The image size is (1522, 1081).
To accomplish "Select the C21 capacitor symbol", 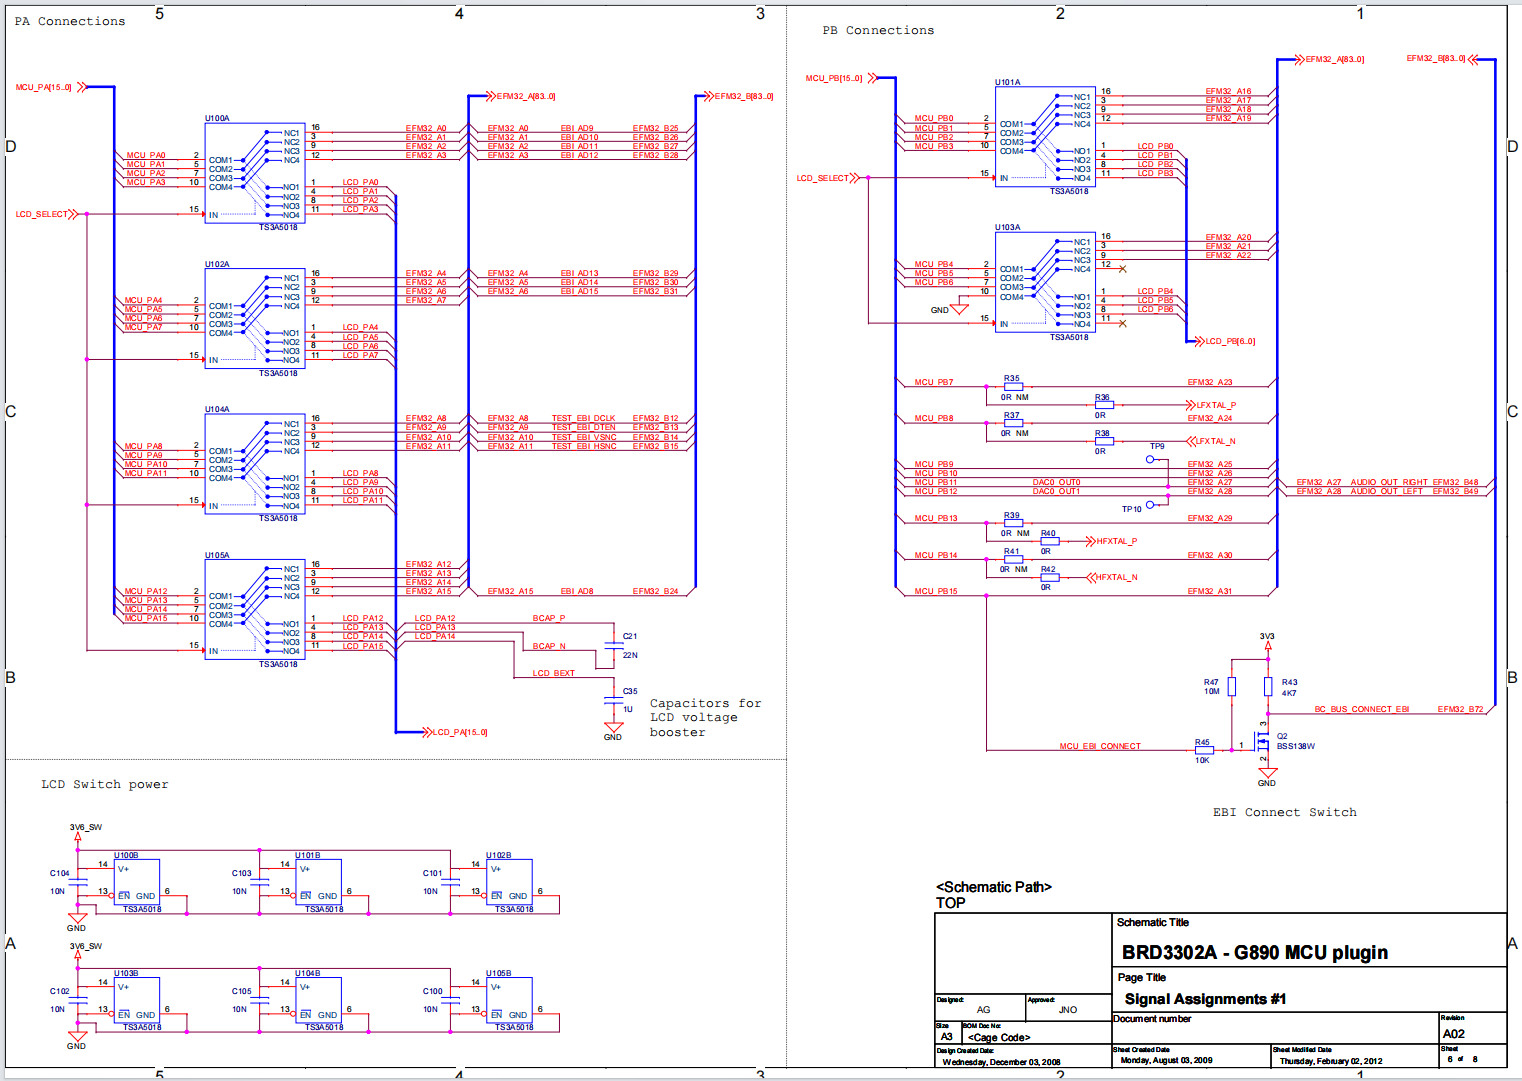I will pyautogui.click(x=611, y=646).
